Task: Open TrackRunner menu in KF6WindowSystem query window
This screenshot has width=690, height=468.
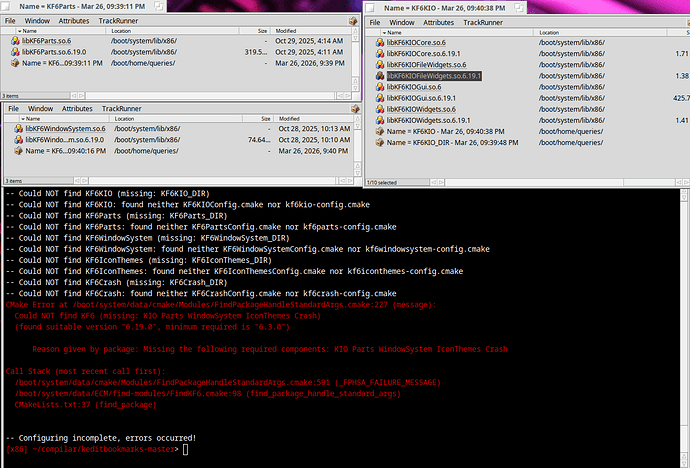Action: pos(121,109)
